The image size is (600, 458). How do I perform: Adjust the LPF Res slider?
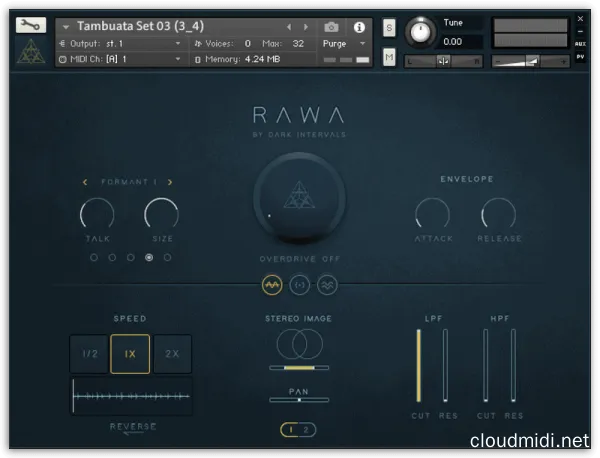445,365
